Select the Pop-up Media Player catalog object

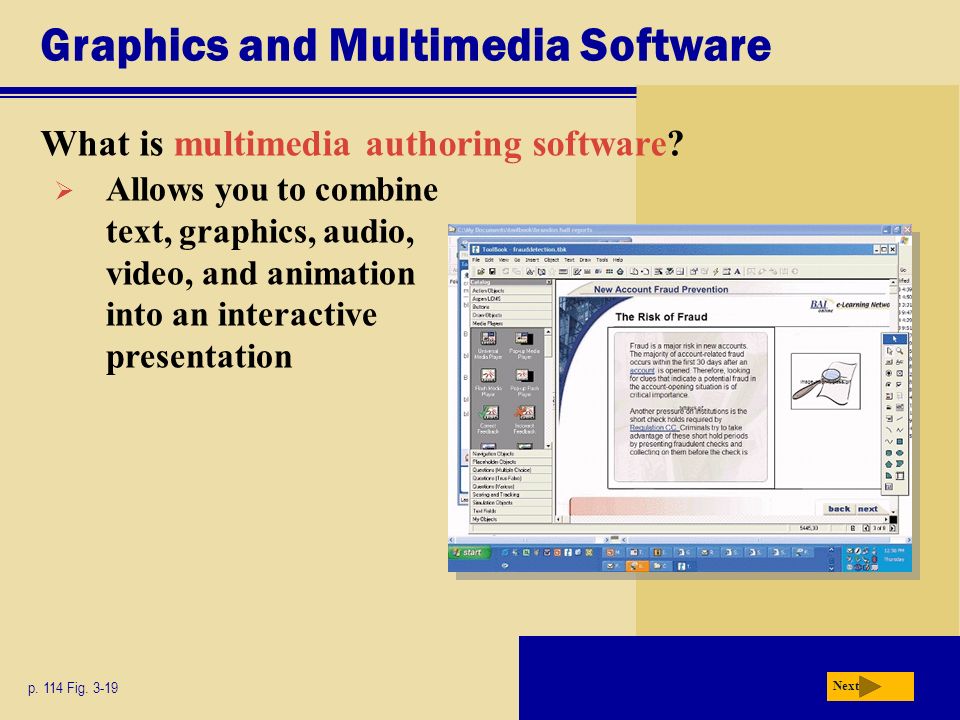(x=524, y=345)
